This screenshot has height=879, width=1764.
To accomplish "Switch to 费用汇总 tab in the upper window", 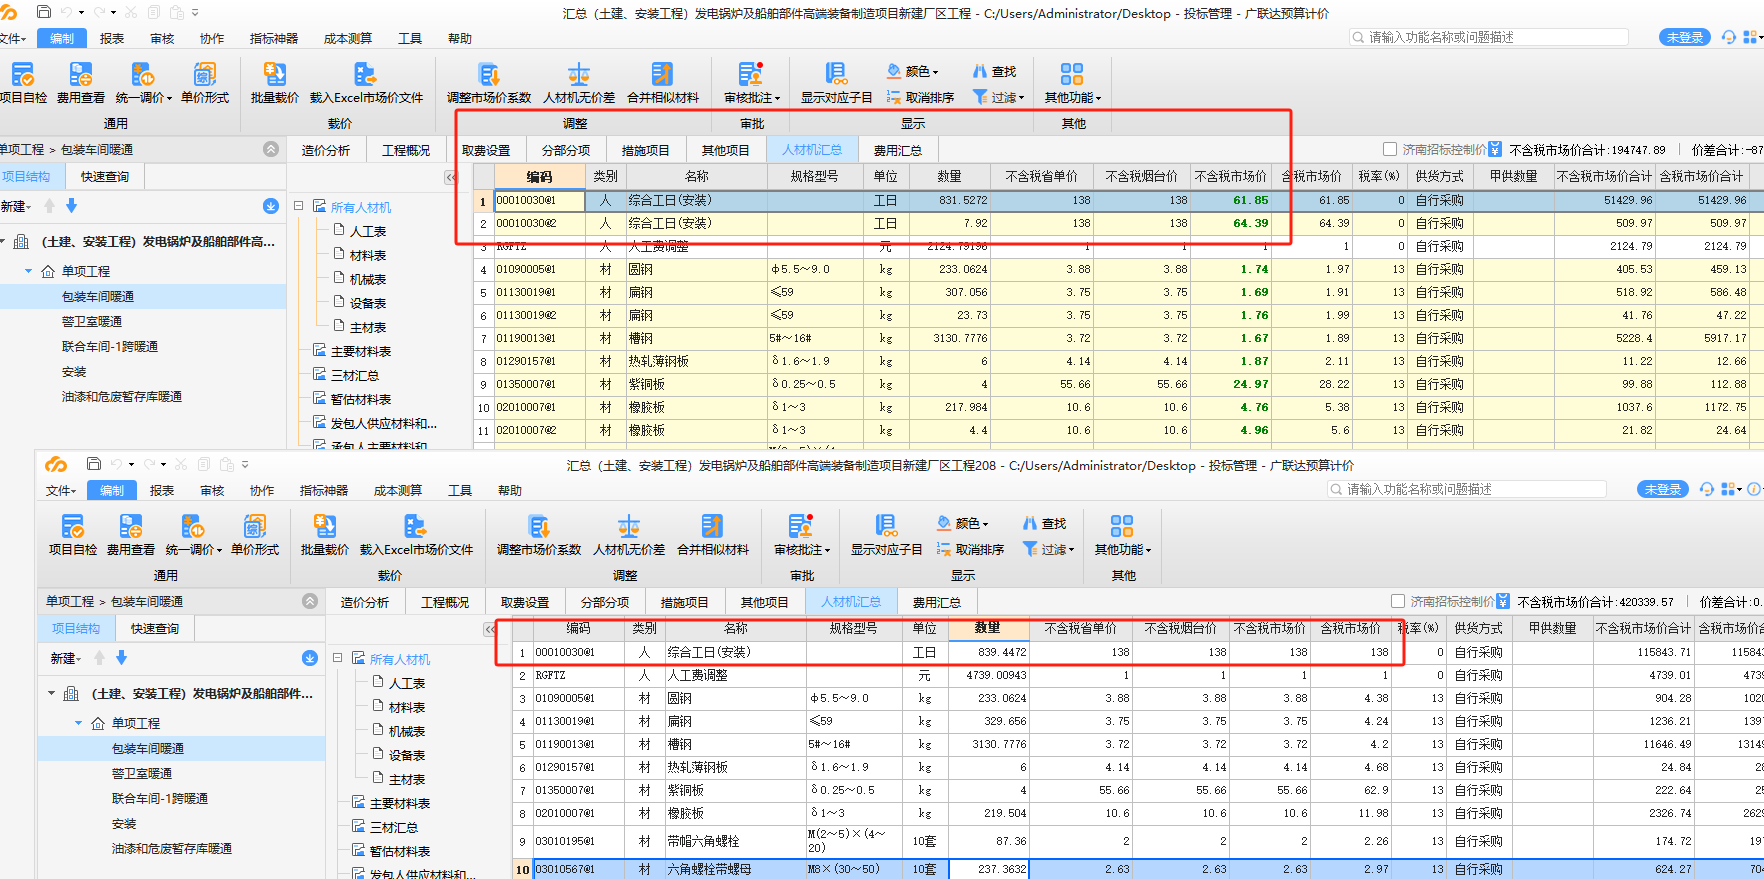I will (898, 150).
